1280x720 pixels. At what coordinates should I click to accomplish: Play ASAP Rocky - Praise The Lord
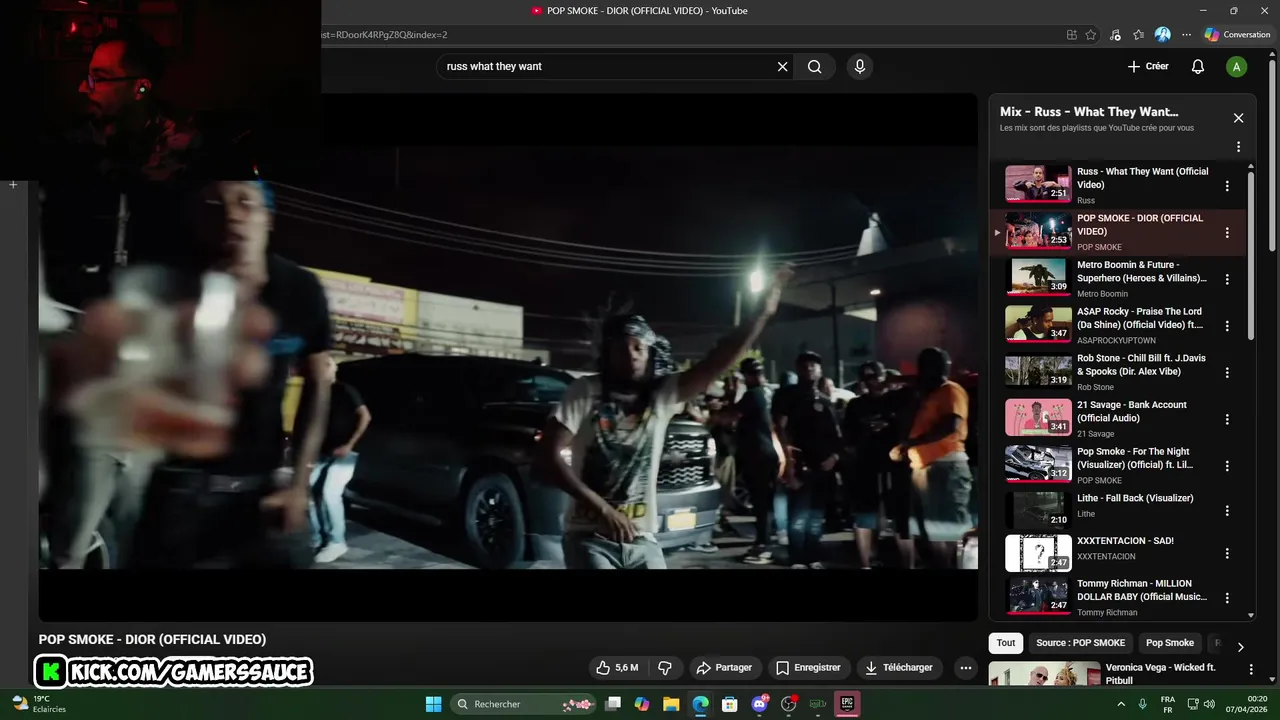(x=1037, y=324)
